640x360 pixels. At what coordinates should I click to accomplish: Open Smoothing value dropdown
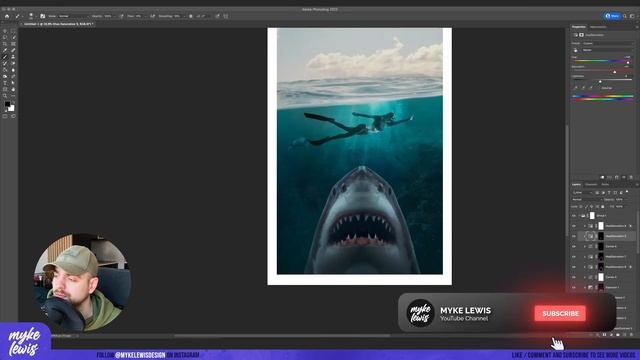180,16
